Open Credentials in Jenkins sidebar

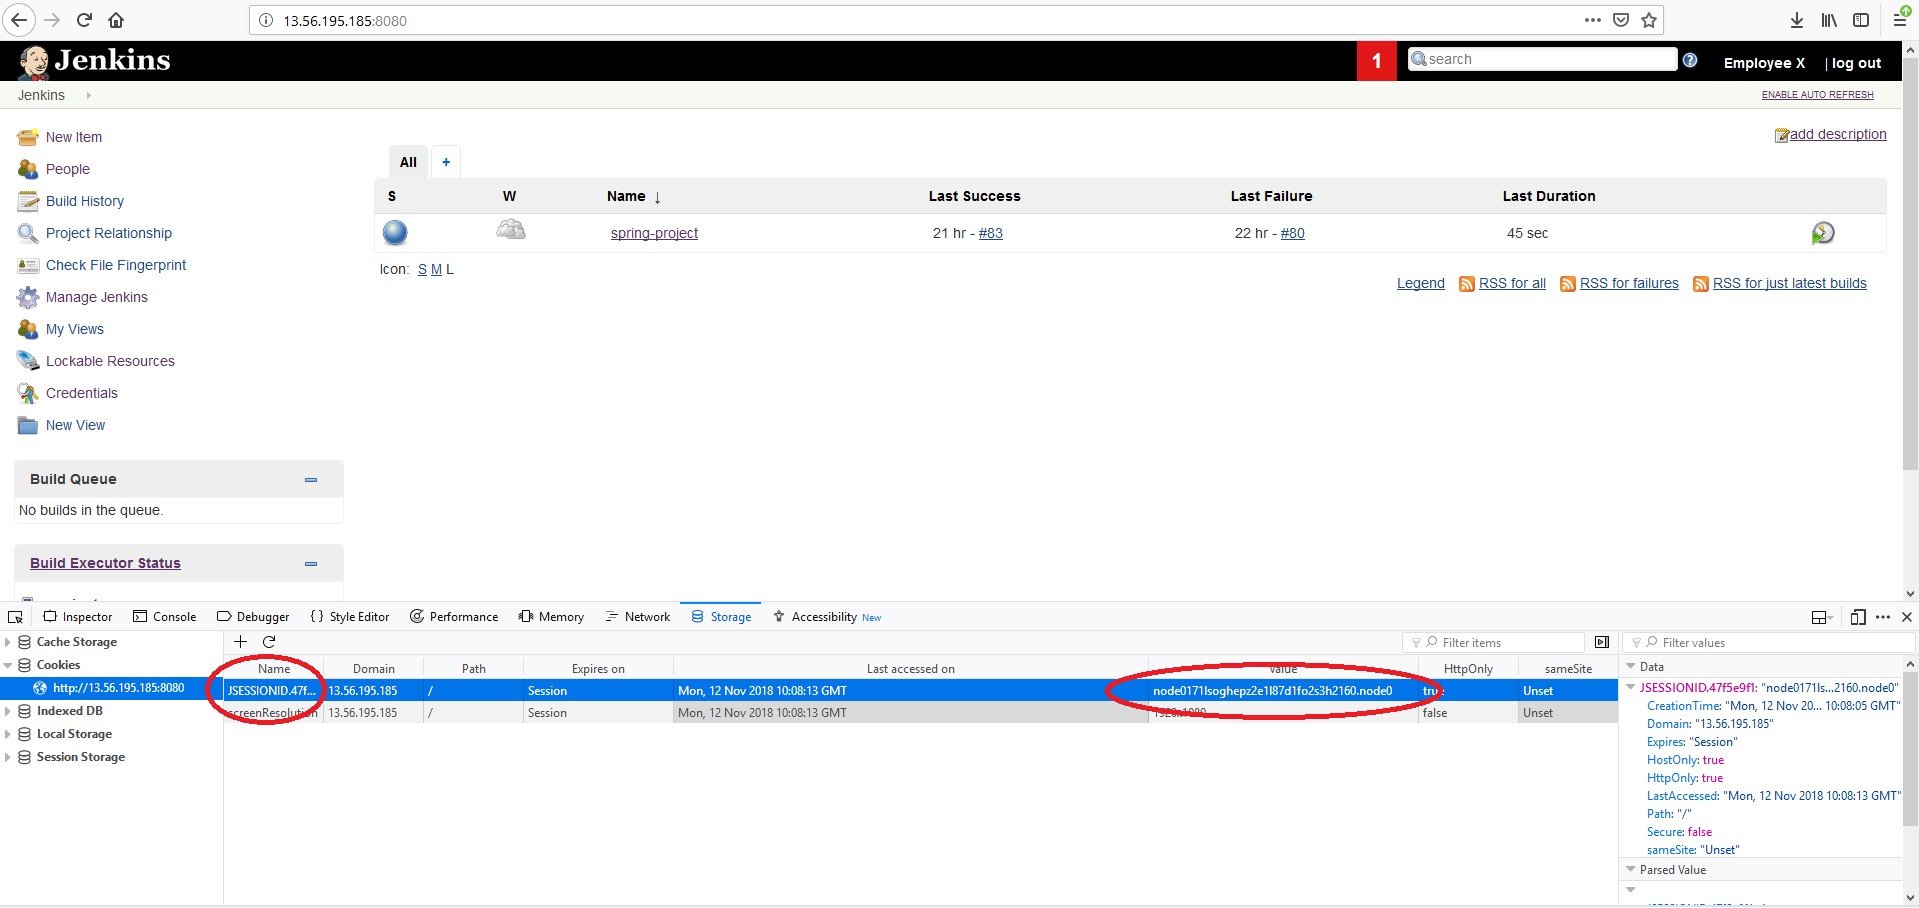(82, 393)
